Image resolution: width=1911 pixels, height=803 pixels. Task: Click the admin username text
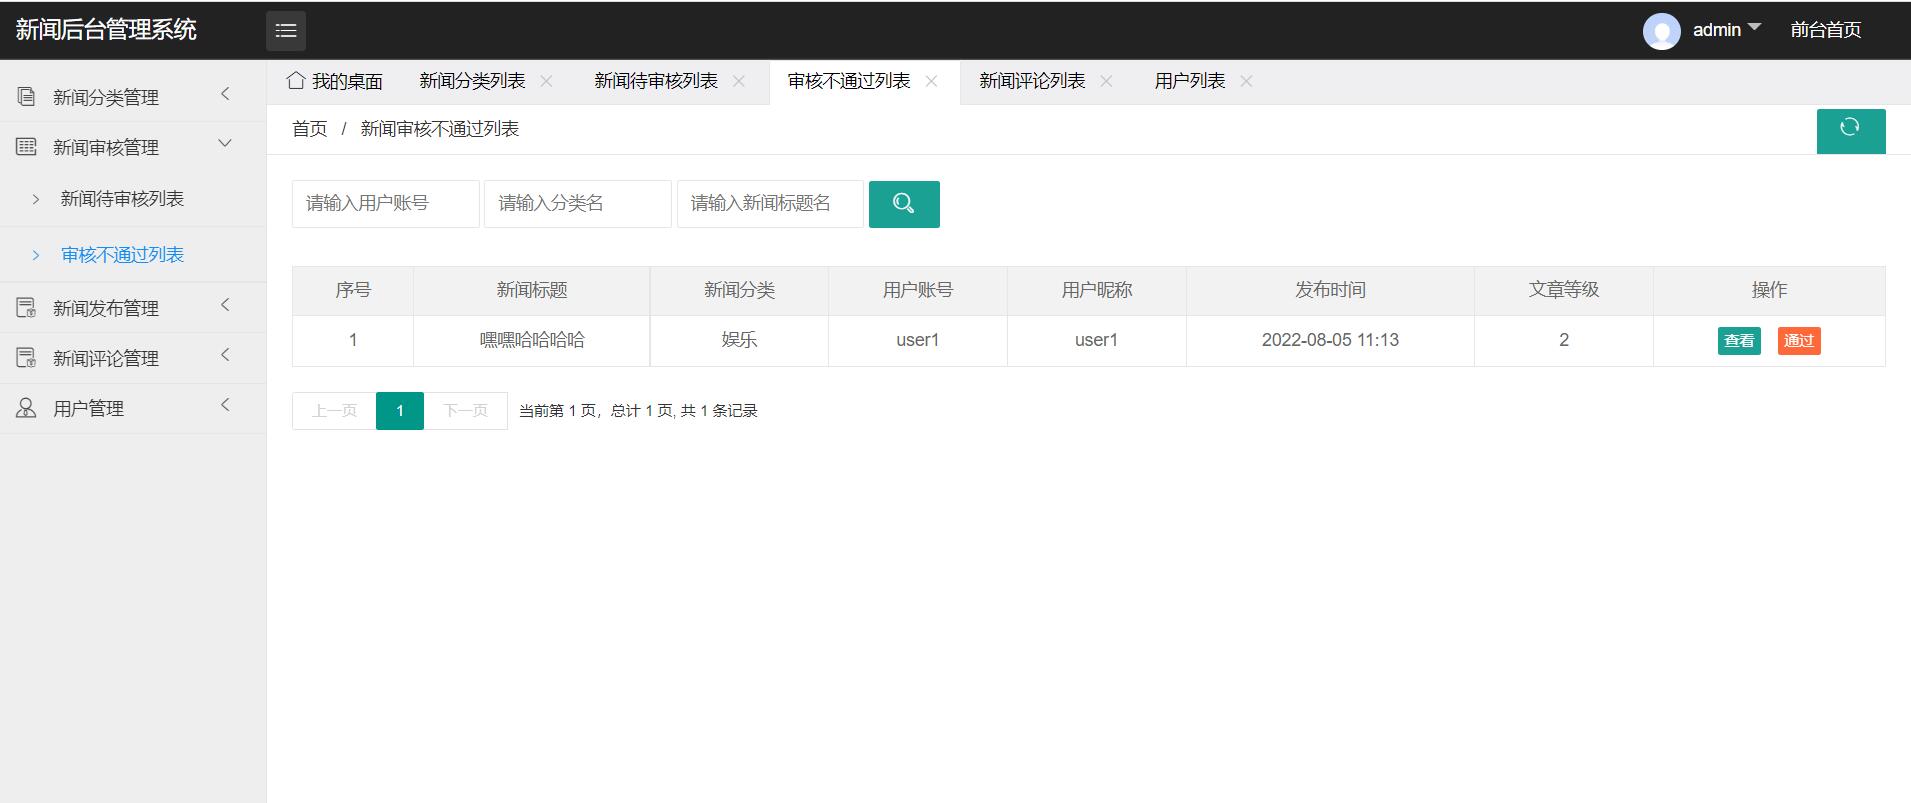tap(1717, 30)
